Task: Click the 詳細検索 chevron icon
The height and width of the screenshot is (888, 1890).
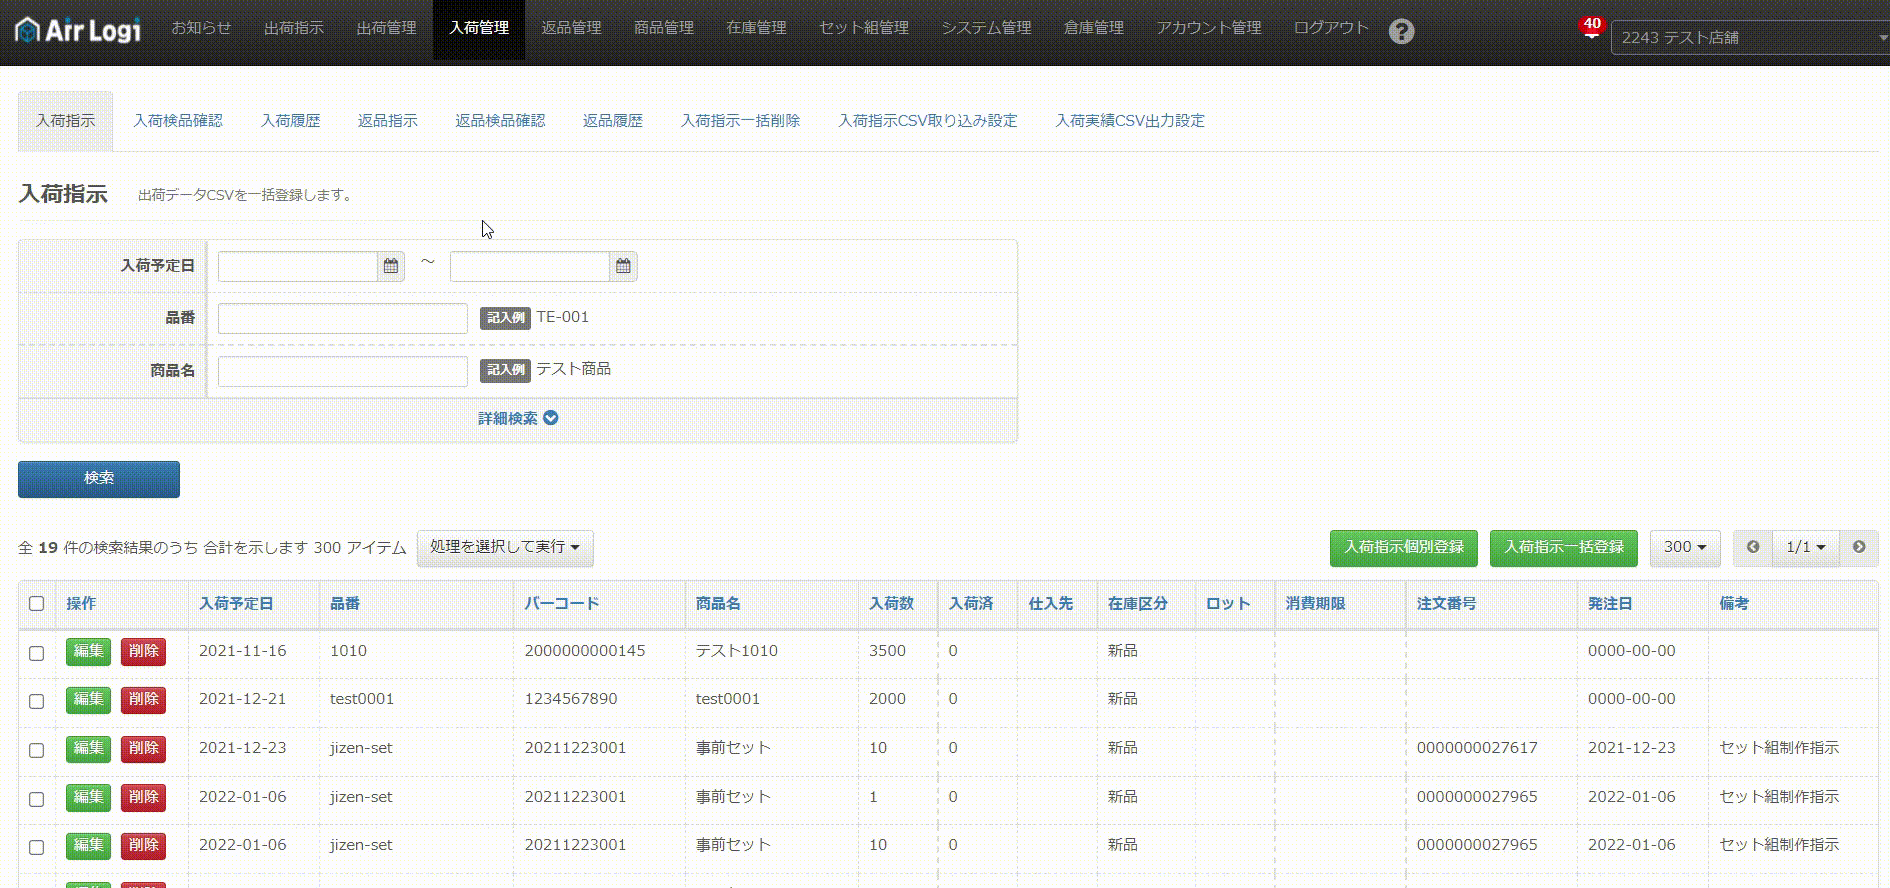Action: coord(551,418)
